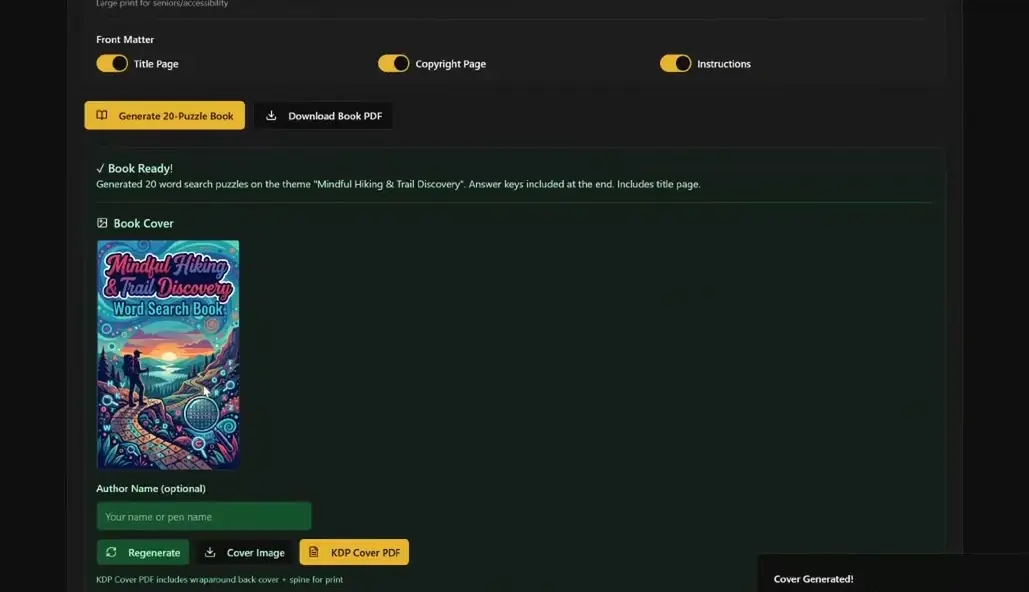The height and width of the screenshot is (592, 1029).
Task: Click the Book Cover section heading
Action: [x=143, y=223]
